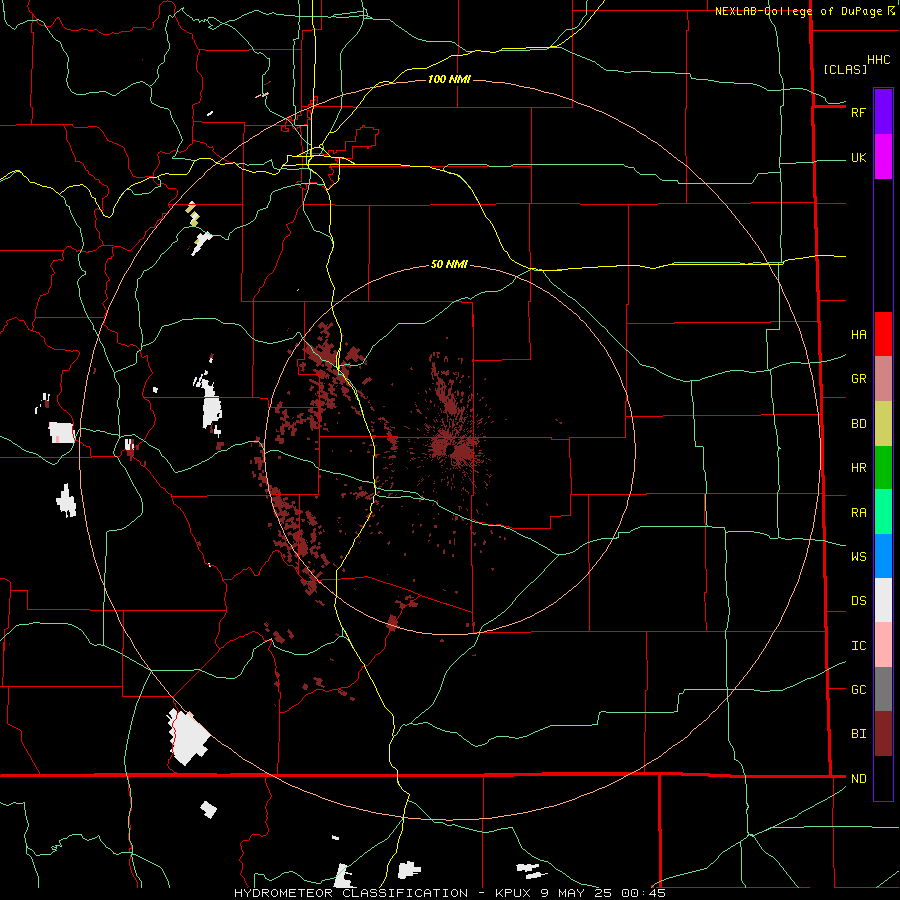Click the HR green legend swatch
Screen dimensions: 900x900
pos(883,468)
